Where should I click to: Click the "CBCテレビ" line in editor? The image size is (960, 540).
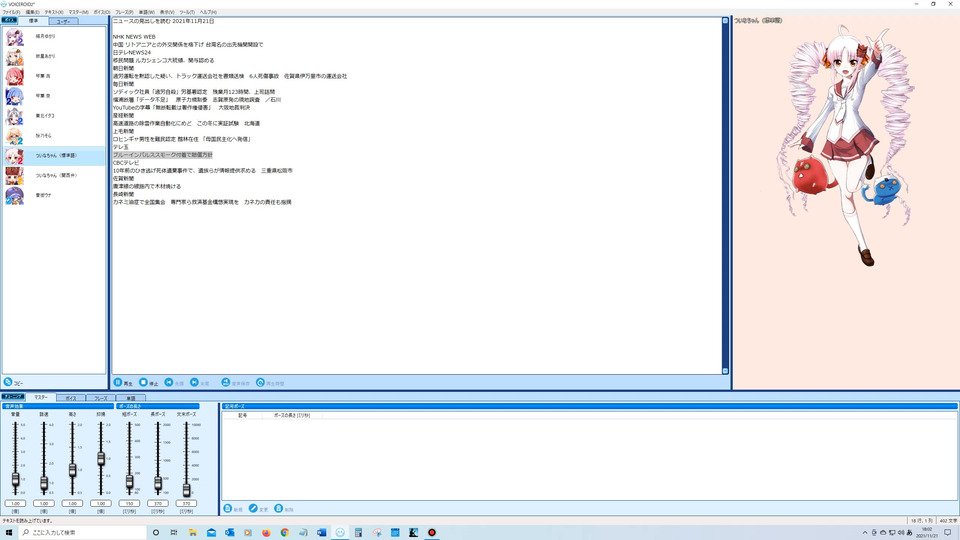126,163
